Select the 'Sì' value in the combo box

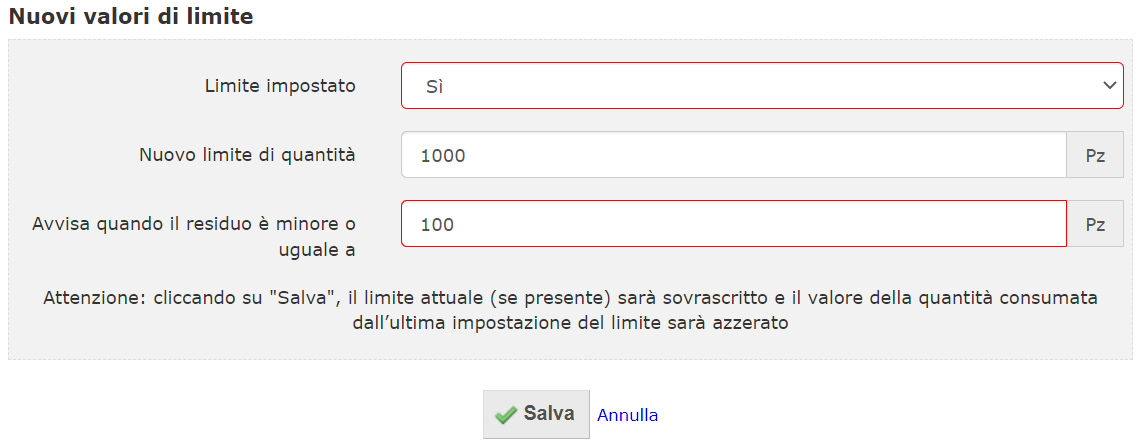click(434, 87)
